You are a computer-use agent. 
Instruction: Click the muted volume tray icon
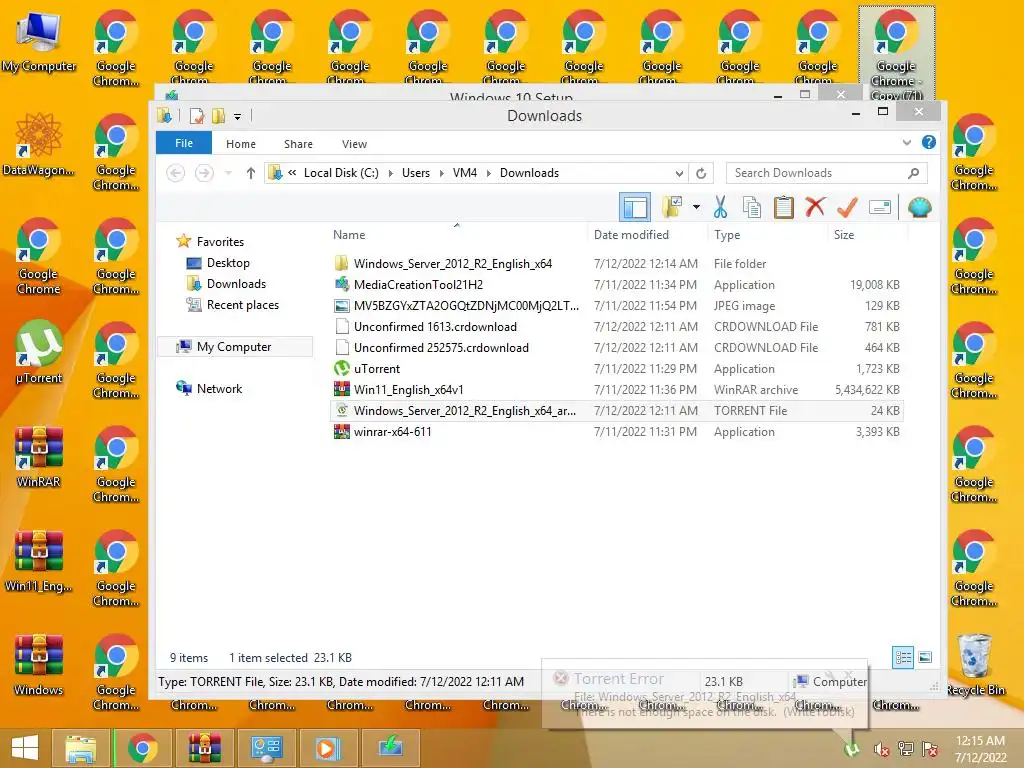click(882, 749)
